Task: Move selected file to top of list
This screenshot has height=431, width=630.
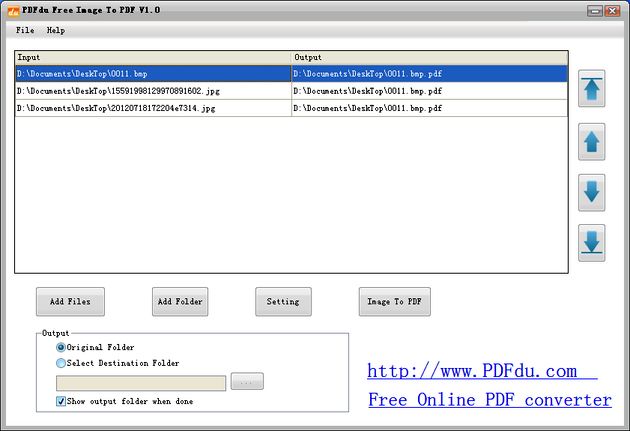Action: [x=591, y=88]
